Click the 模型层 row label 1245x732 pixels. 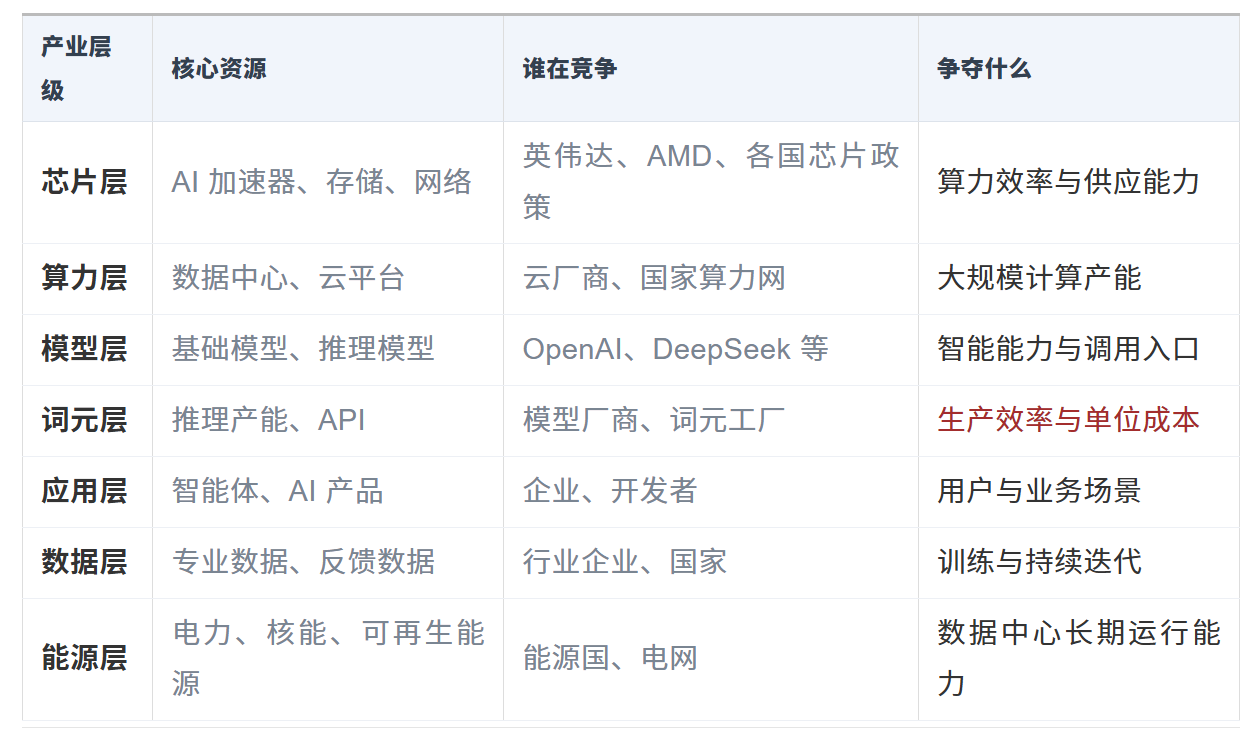tap(84, 349)
